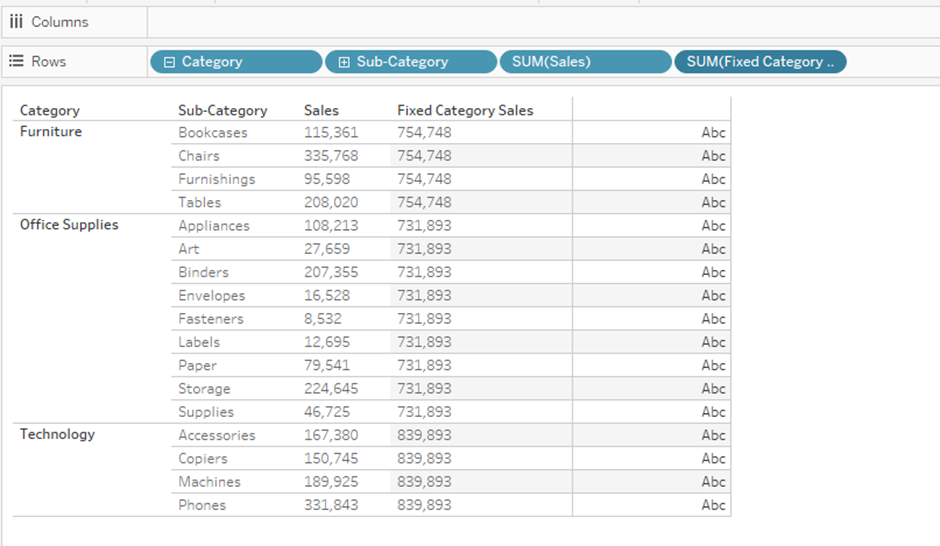Select the Copiers sub-category label

pyautogui.click(x=203, y=458)
